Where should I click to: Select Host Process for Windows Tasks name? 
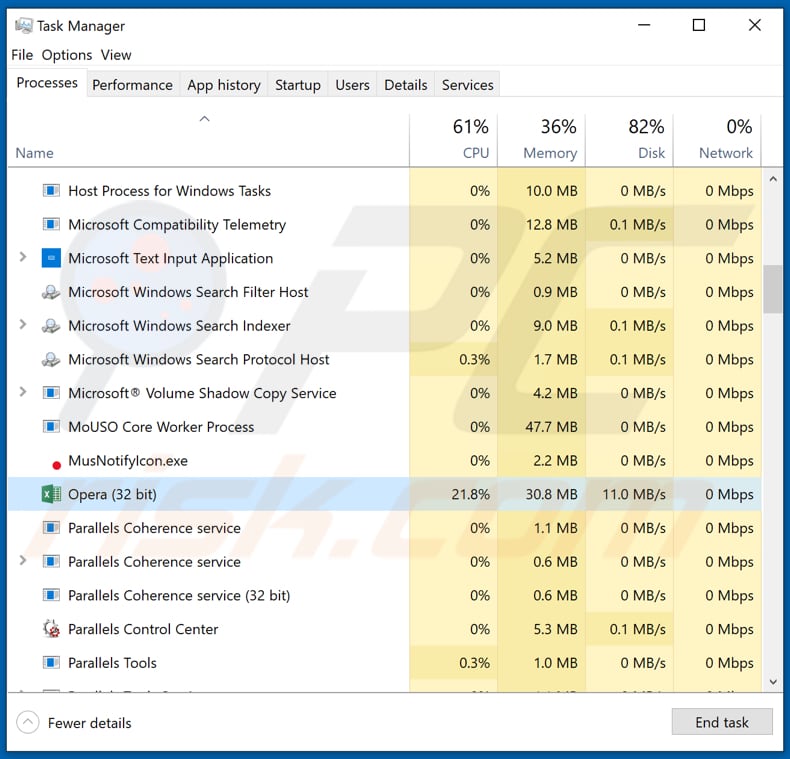pyautogui.click(x=169, y=191)
